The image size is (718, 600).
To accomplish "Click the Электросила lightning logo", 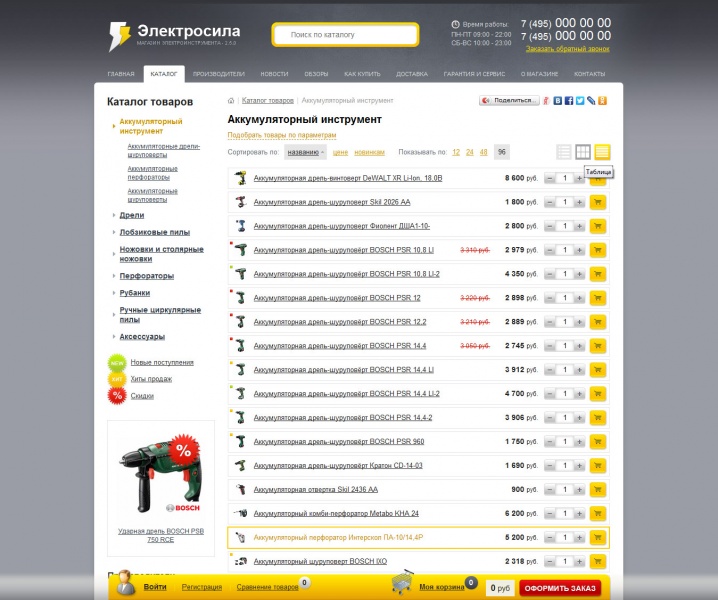I will [x=120, y=36].
